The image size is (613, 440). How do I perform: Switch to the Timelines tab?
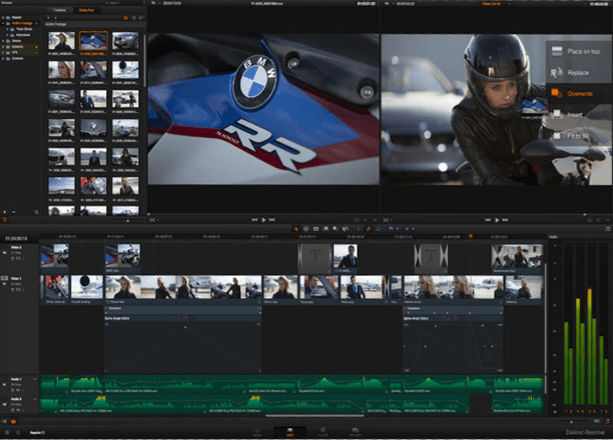click(x=59, y=10)
